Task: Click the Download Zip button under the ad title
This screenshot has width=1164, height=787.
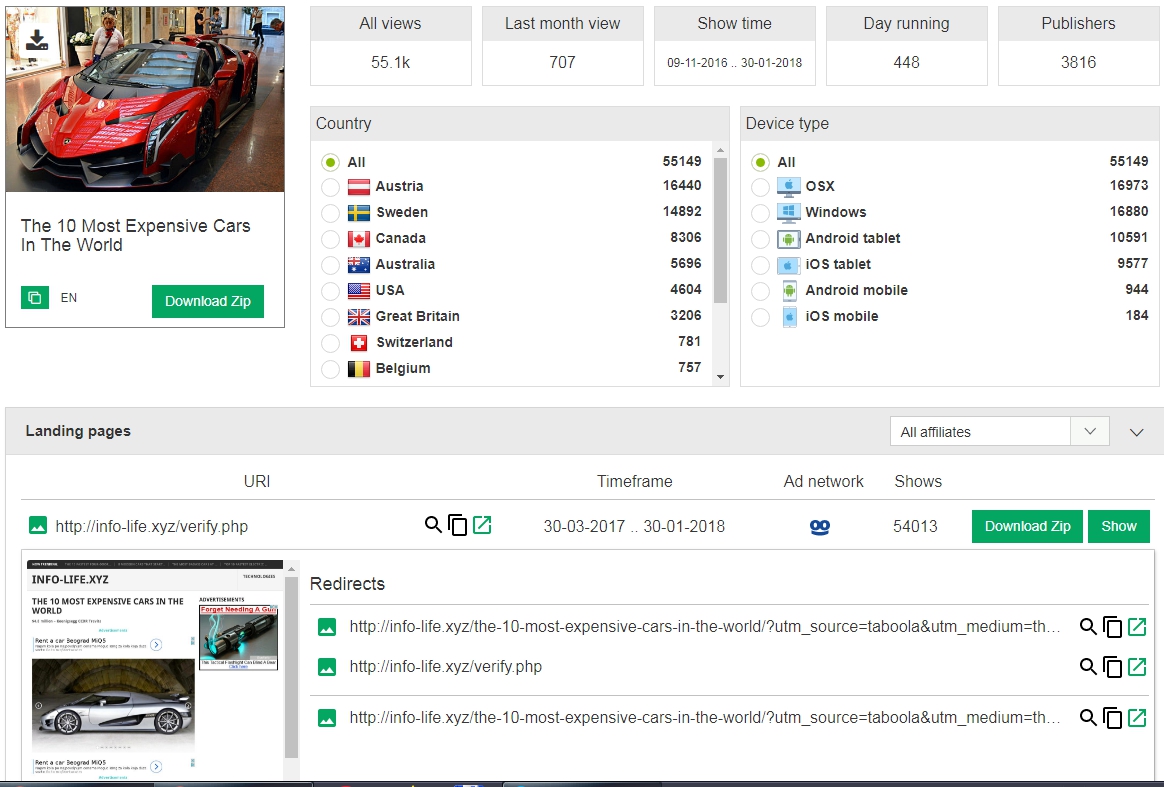Action: (208, 301)
